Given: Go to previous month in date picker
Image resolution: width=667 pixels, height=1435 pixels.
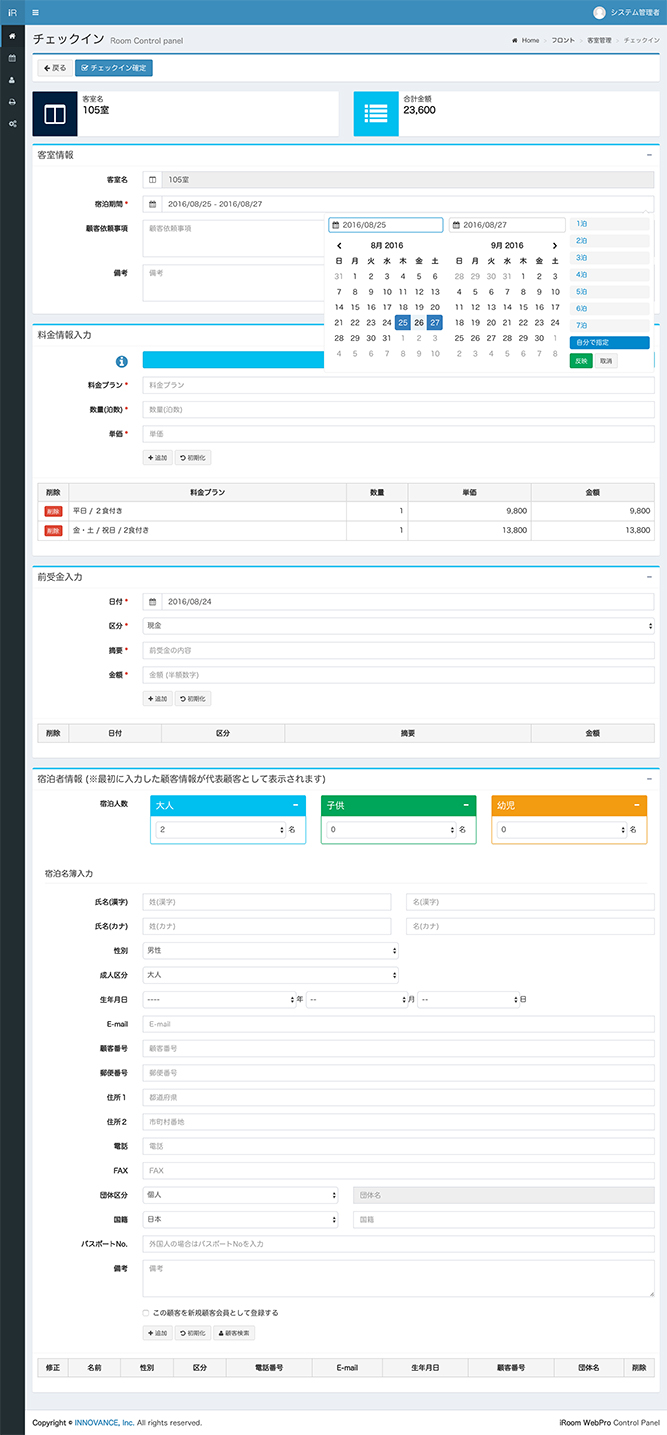Looking at the screenshot, I should tap(339, 245).
